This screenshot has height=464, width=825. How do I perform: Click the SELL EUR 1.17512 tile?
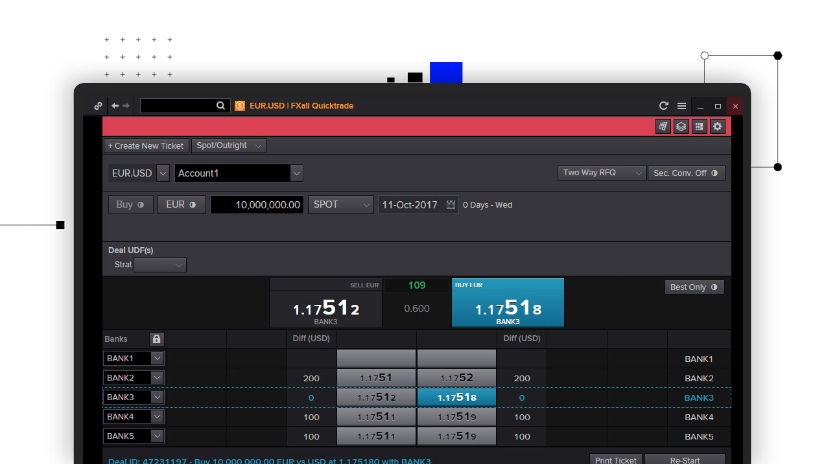326,303
